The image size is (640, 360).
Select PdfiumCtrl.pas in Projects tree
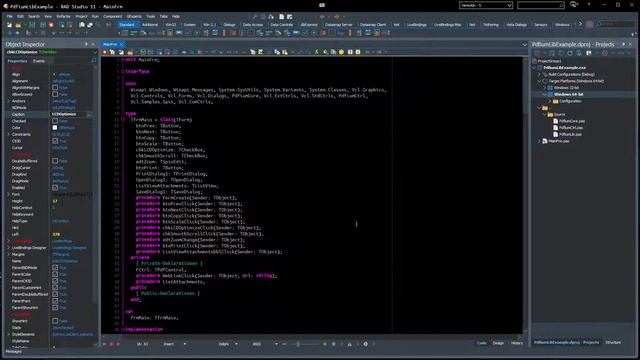point(571,128)
